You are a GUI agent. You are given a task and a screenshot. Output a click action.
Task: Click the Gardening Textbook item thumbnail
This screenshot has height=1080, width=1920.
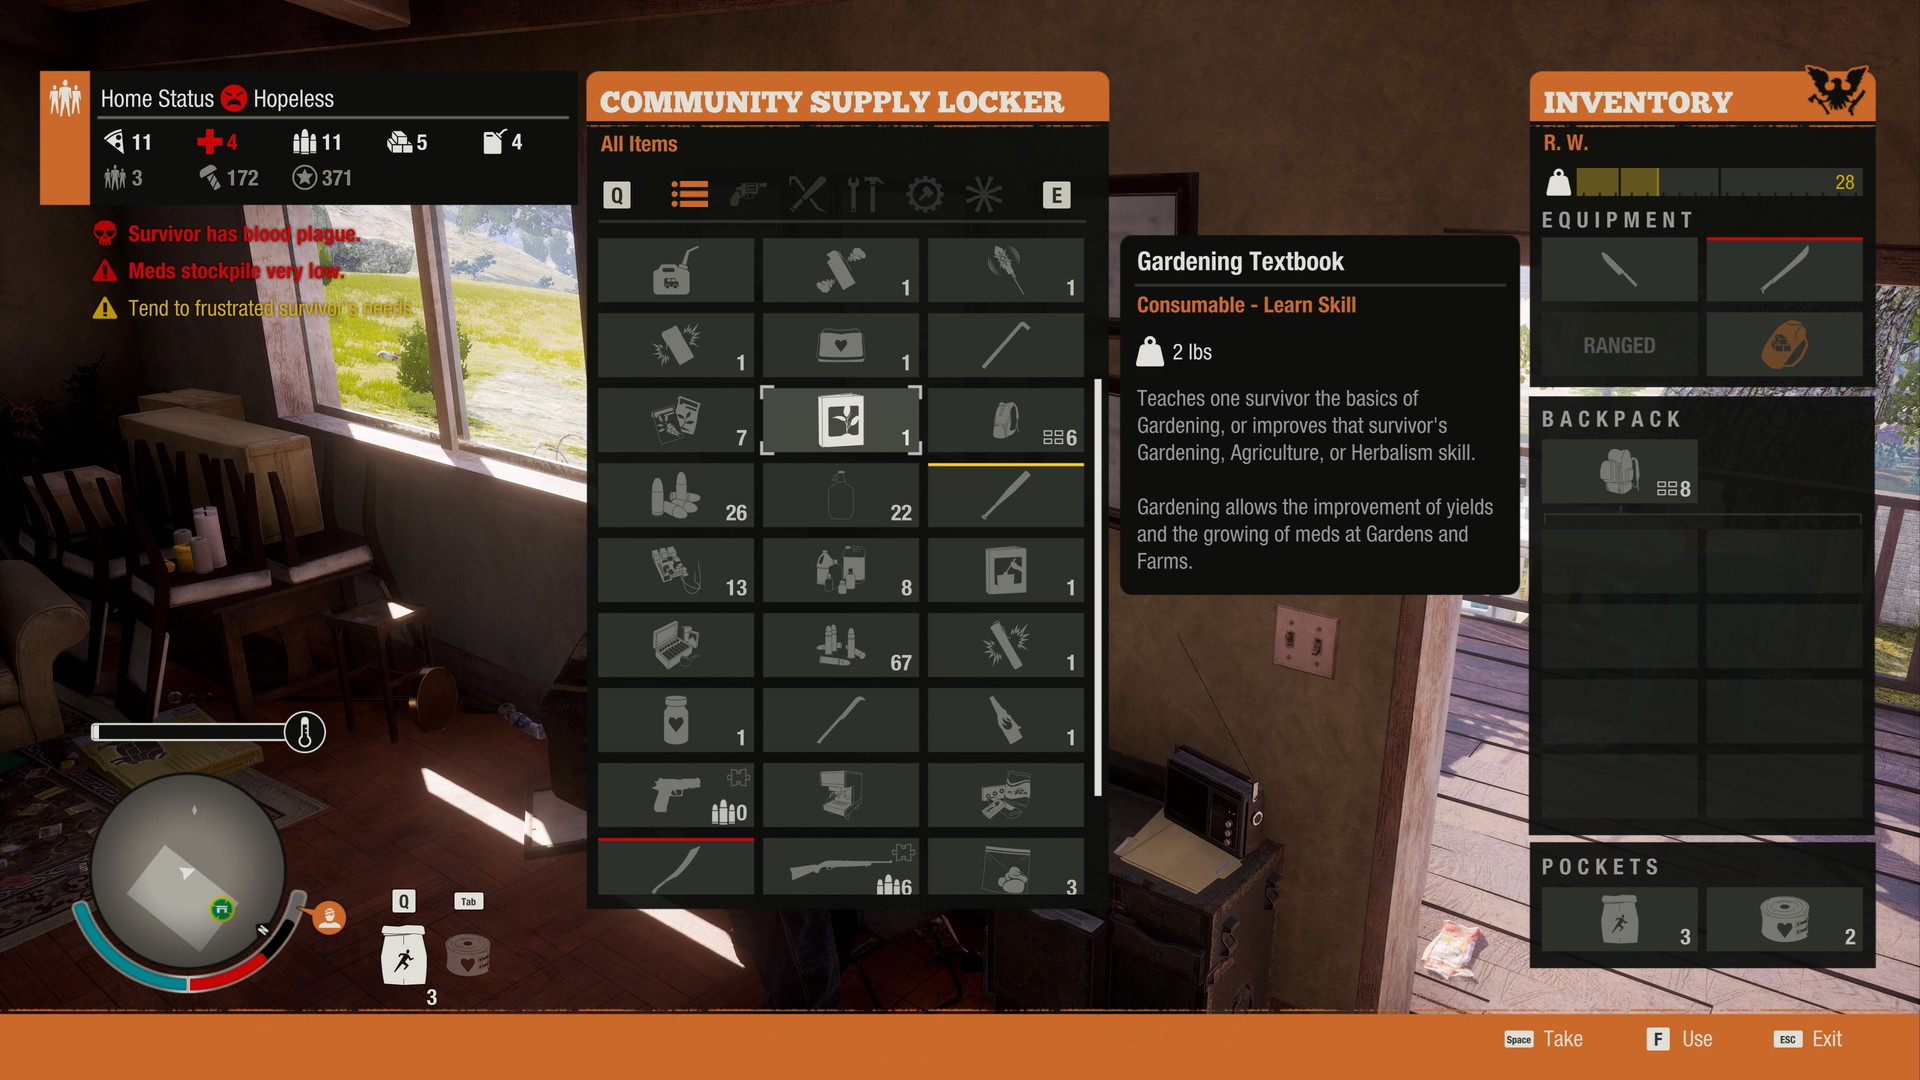pos(840,421)
